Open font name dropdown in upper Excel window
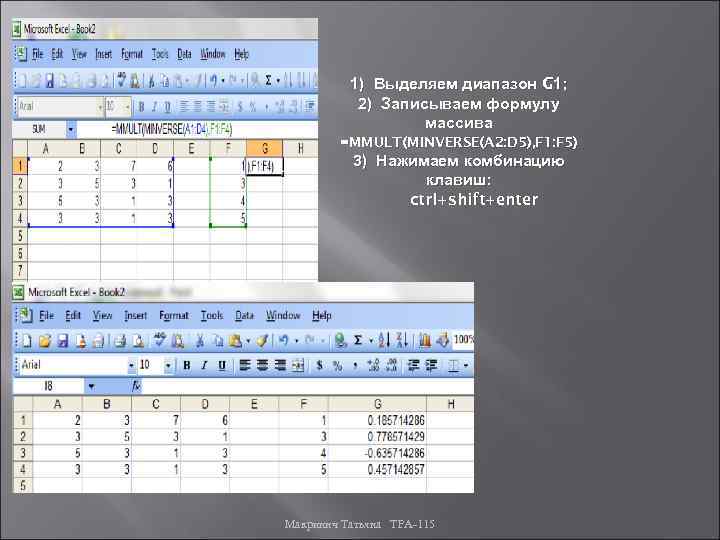Screen dimensions: 720x540 100,107
